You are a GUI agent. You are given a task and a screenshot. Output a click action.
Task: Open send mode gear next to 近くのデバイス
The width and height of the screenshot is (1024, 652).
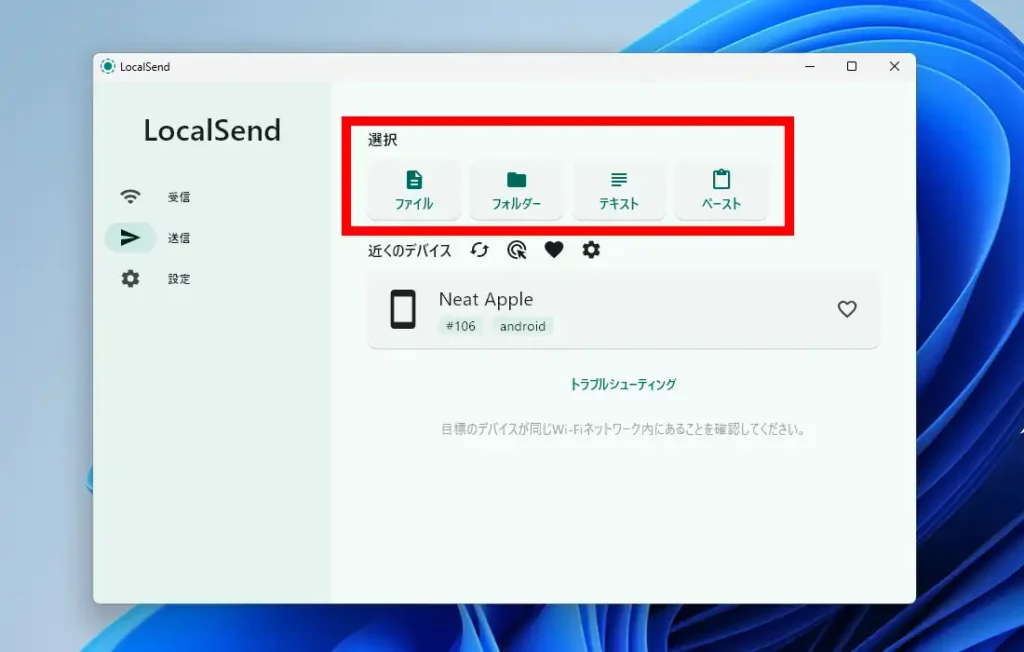tap(591, 250)
